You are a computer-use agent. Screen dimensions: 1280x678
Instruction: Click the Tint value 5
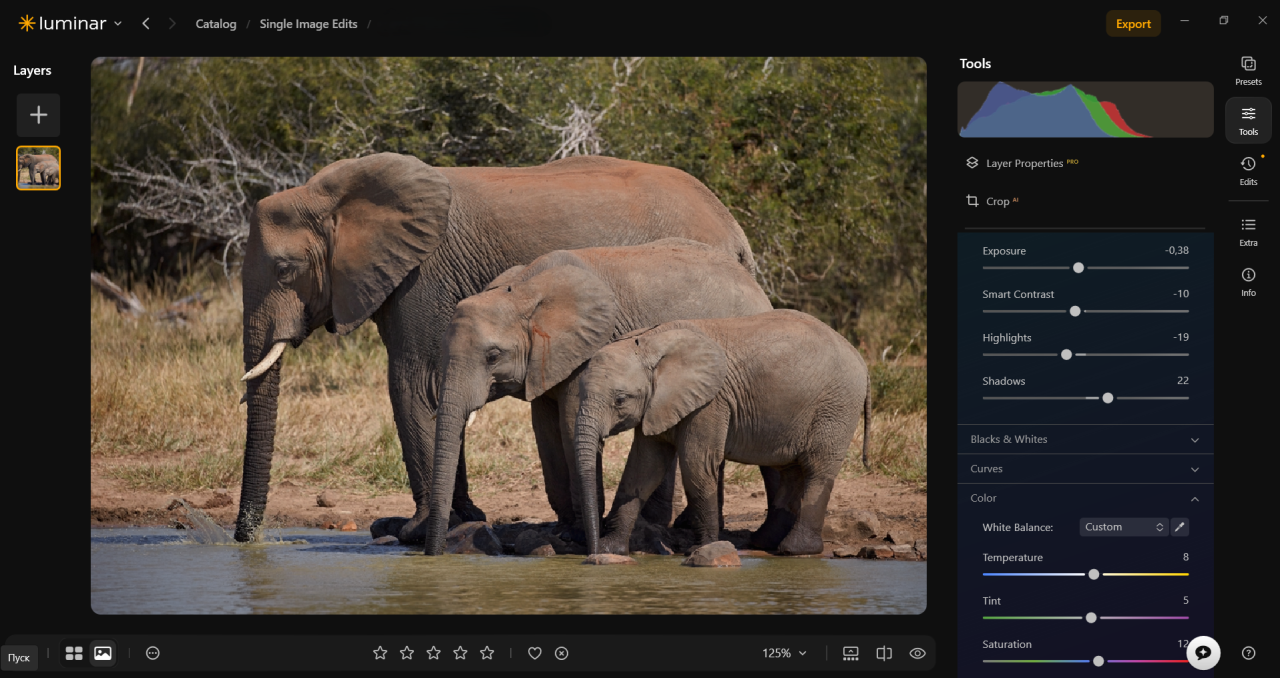tap(1186, 601)
